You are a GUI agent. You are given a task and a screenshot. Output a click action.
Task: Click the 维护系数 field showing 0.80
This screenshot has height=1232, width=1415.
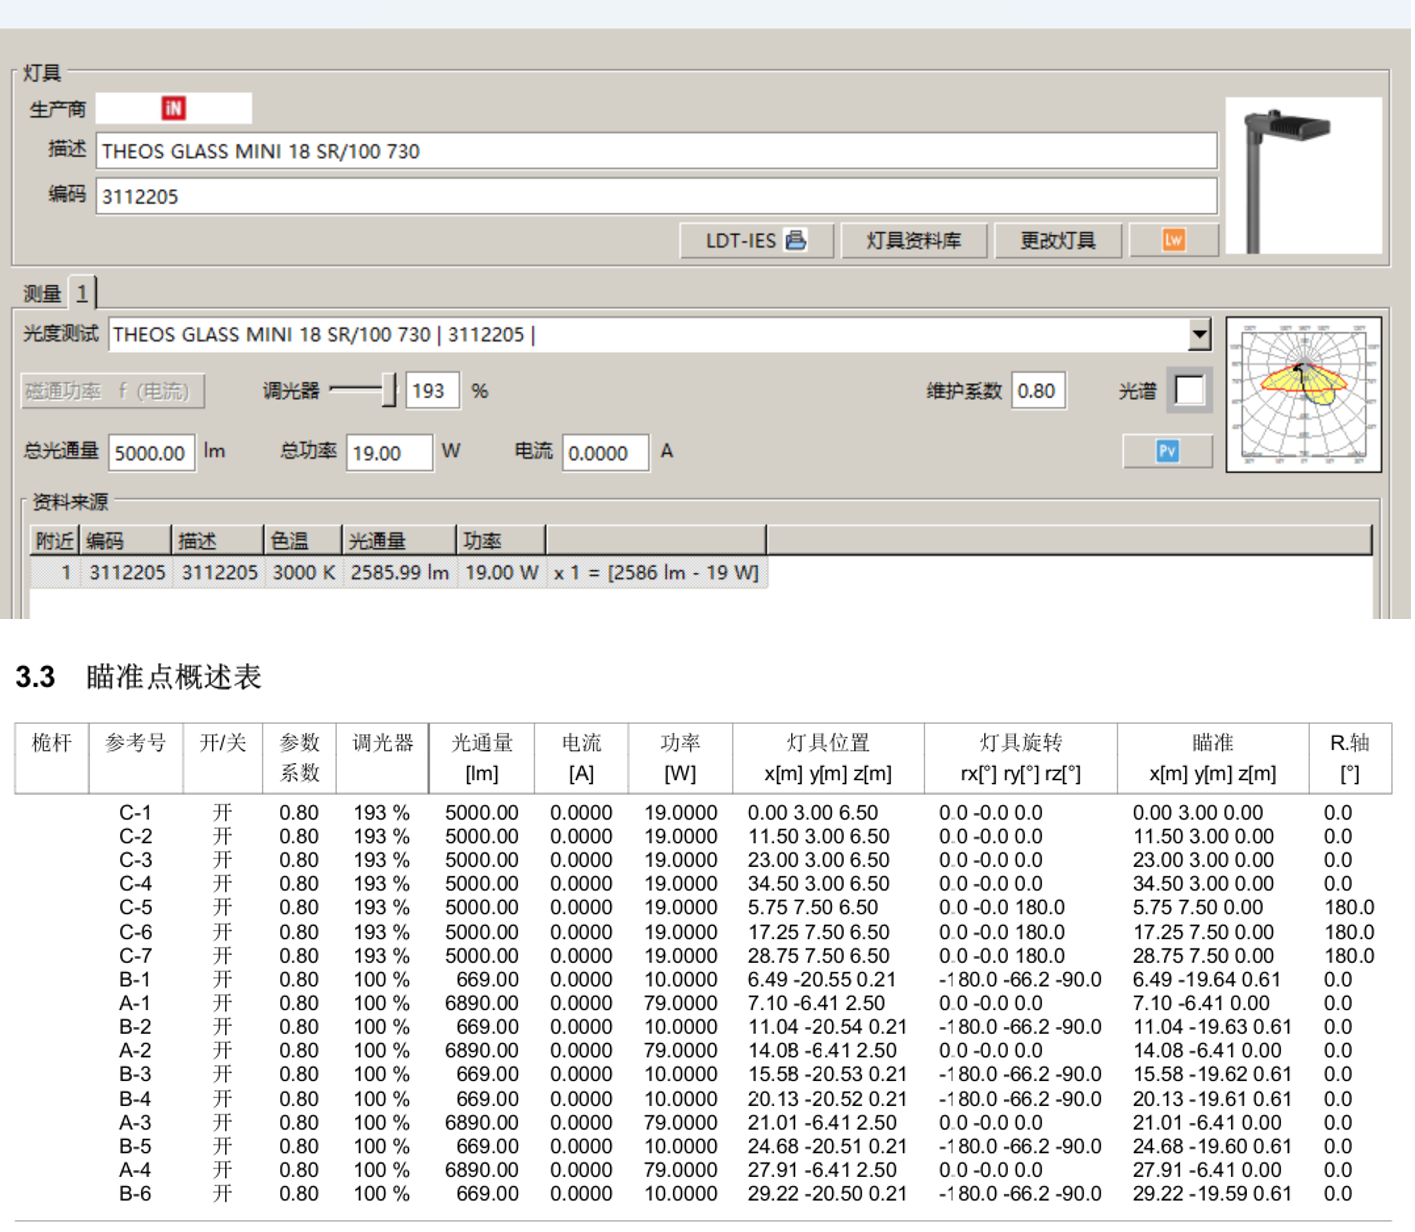click(x=1037, y=391)
